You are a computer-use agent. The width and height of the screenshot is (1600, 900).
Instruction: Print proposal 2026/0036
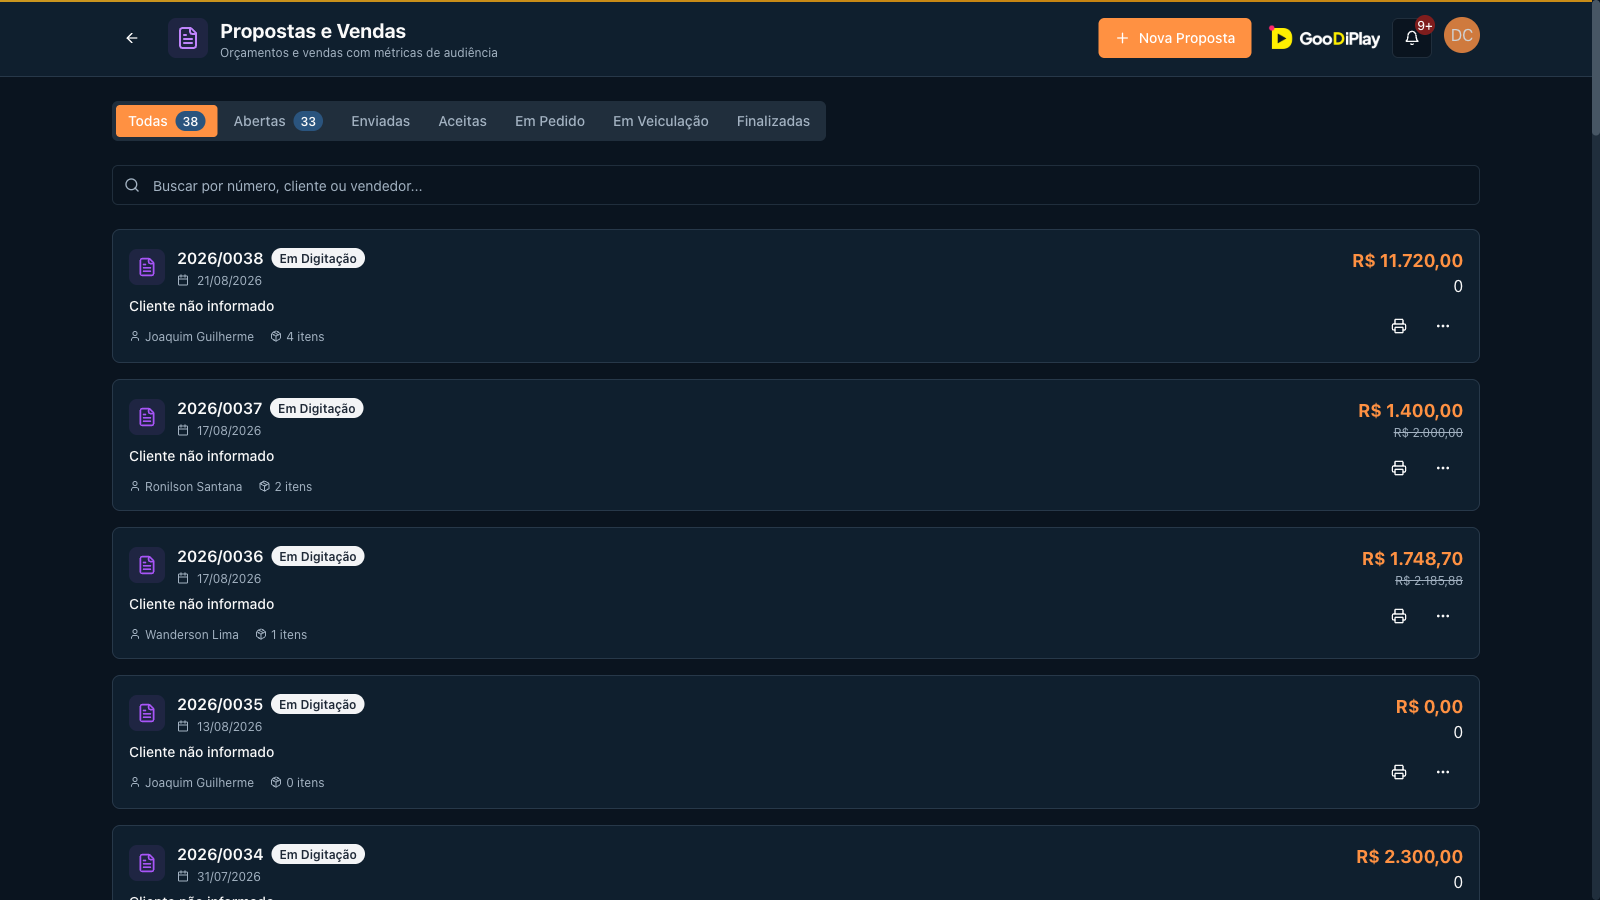click(x=1399, y=616)
